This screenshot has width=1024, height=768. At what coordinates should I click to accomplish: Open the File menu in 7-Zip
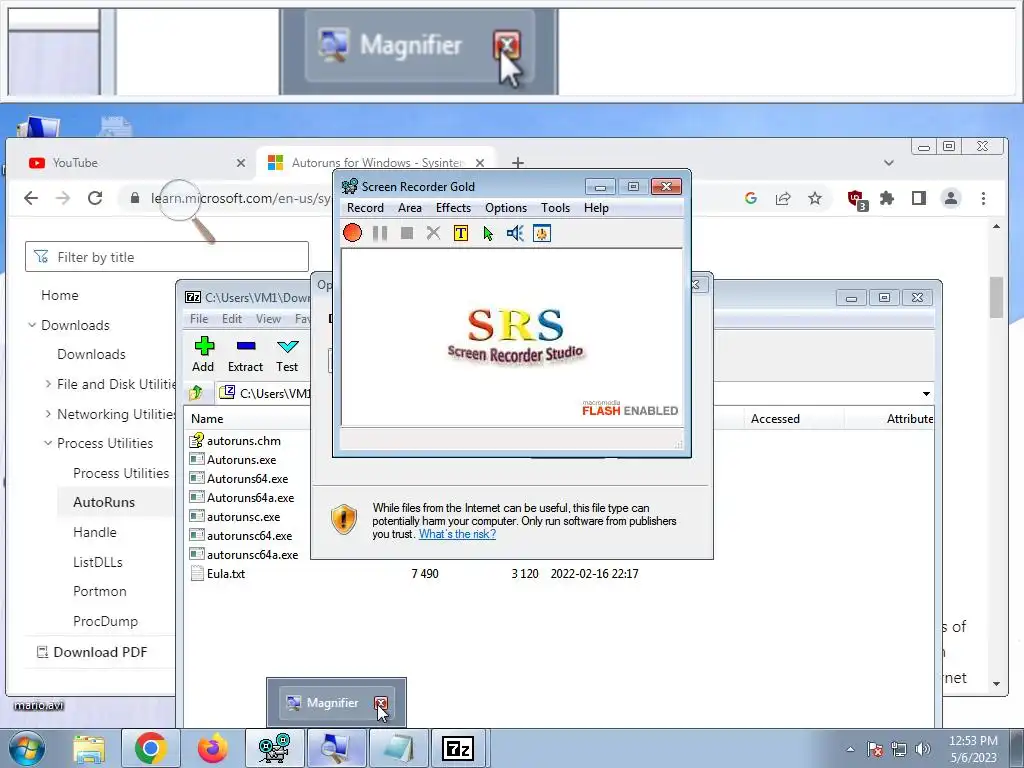click(x=199, y=319)
